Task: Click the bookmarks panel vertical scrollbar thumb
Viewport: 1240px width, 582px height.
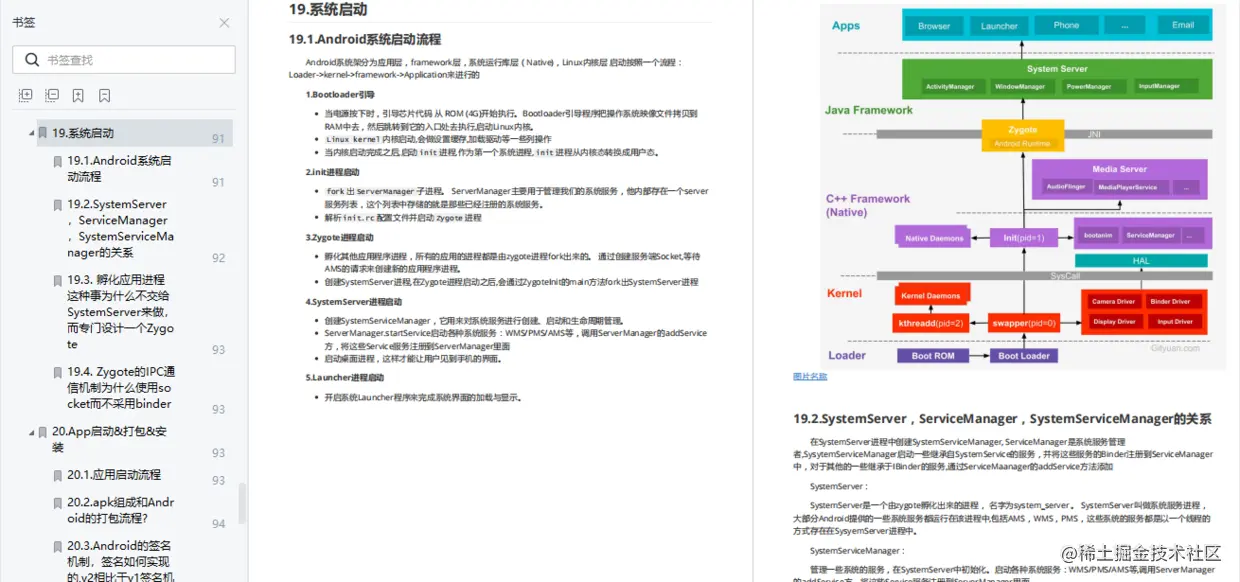Action: point(241,504)
